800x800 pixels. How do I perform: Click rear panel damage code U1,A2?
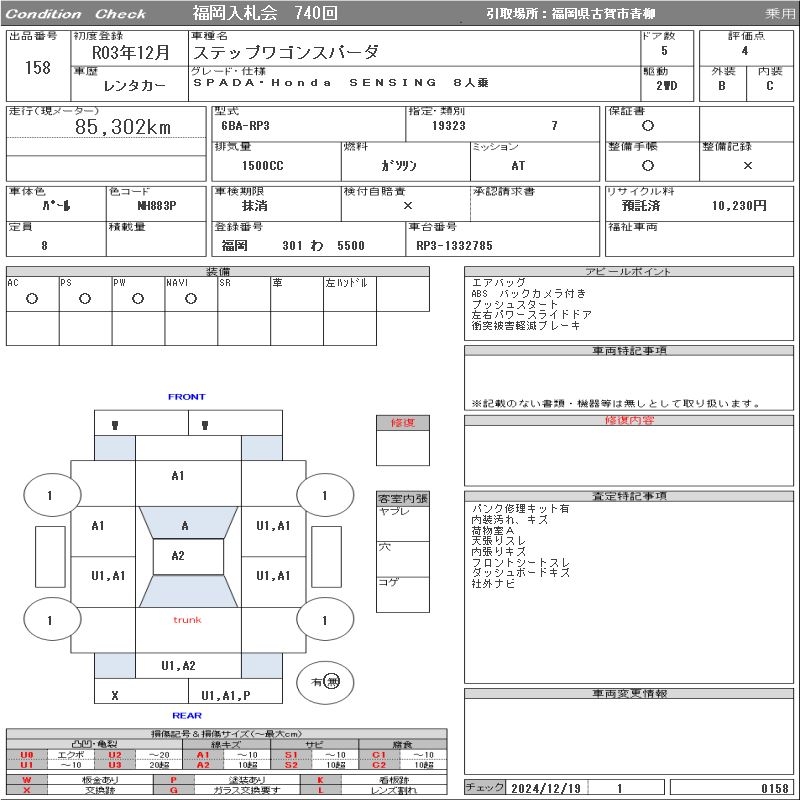tap(178, 666)
